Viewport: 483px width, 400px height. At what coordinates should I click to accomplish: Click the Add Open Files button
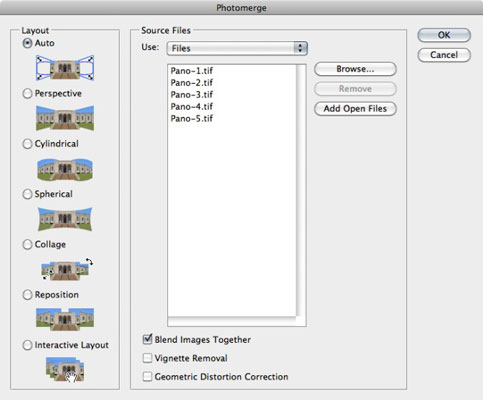pyautogui.click(x=355, y=109)
